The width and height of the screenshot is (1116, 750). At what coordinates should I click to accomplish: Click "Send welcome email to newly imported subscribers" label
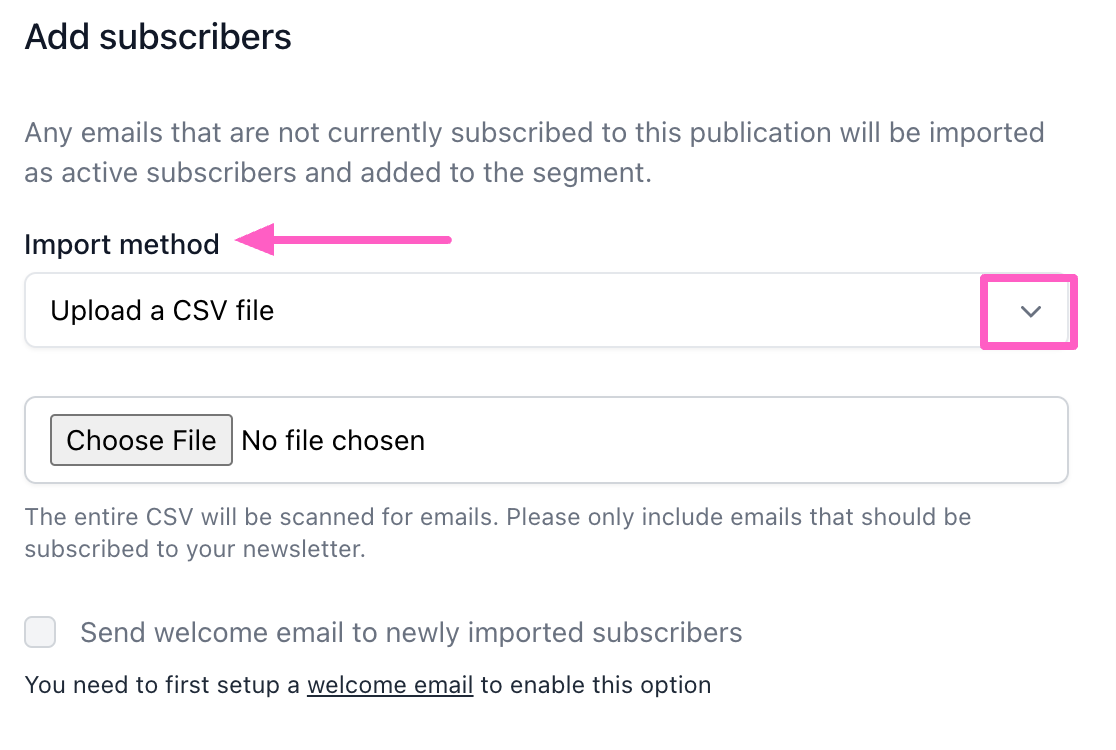click(x=411, y=632)
